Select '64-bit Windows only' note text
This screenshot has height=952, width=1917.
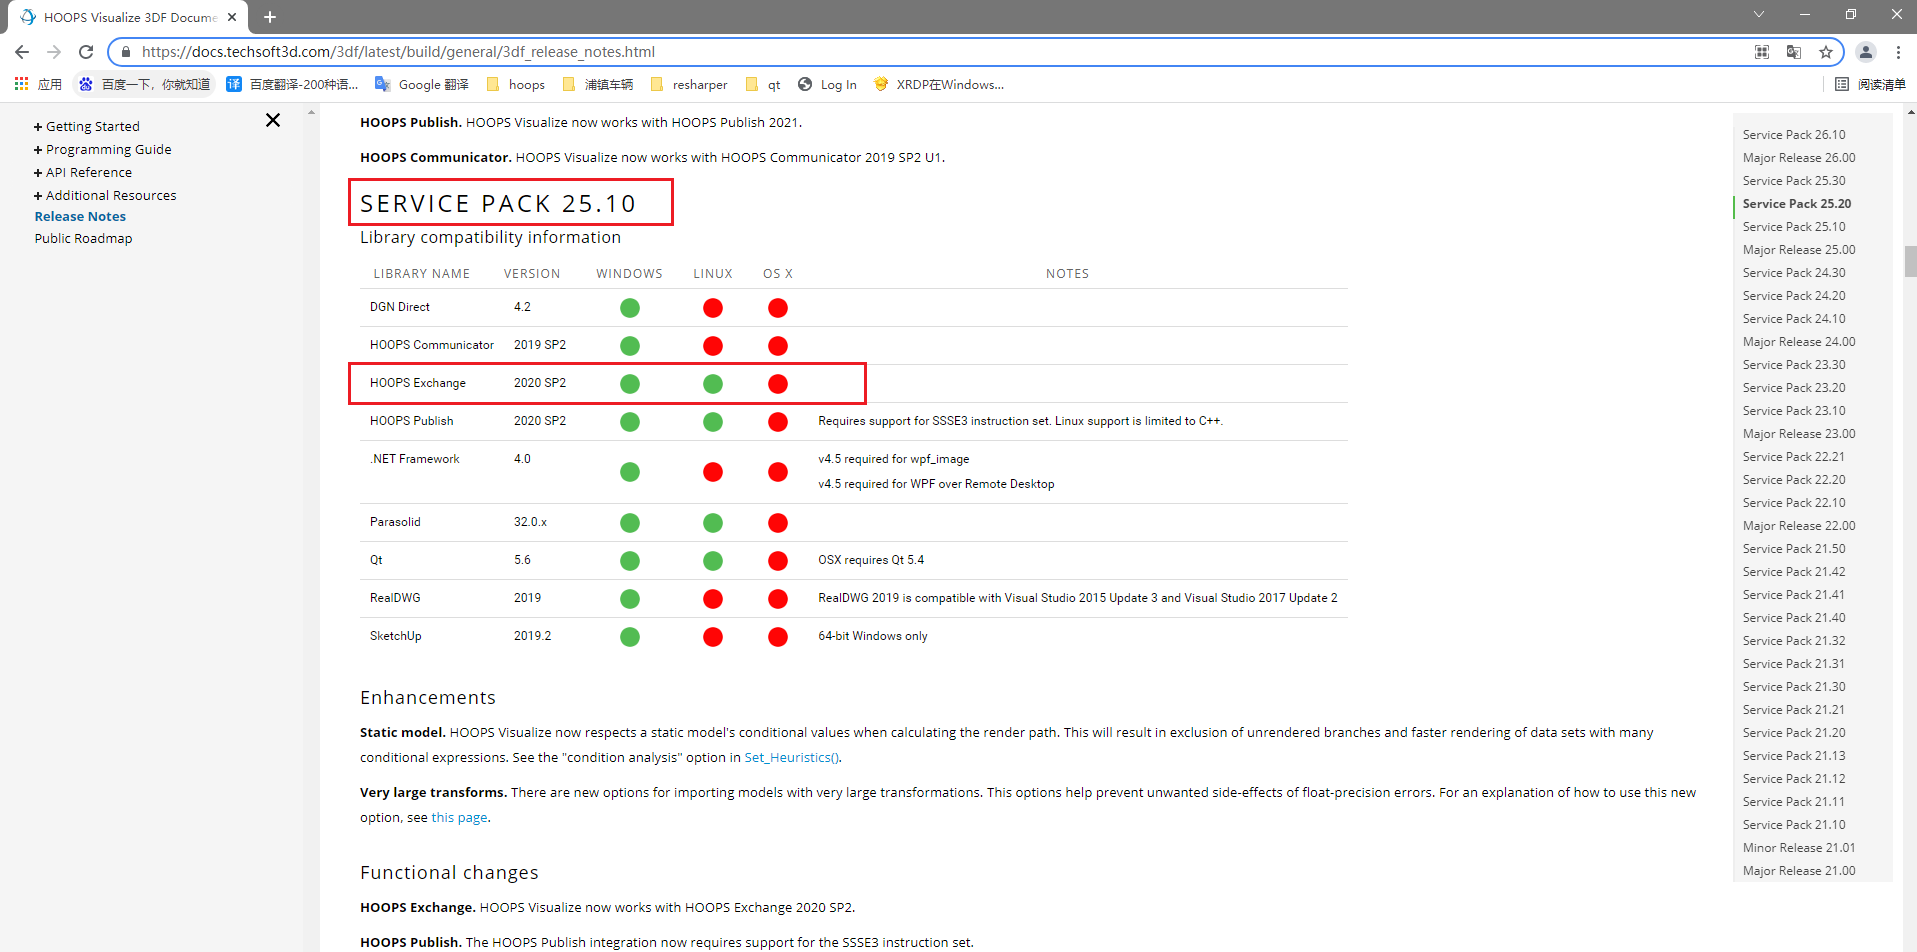873,636
